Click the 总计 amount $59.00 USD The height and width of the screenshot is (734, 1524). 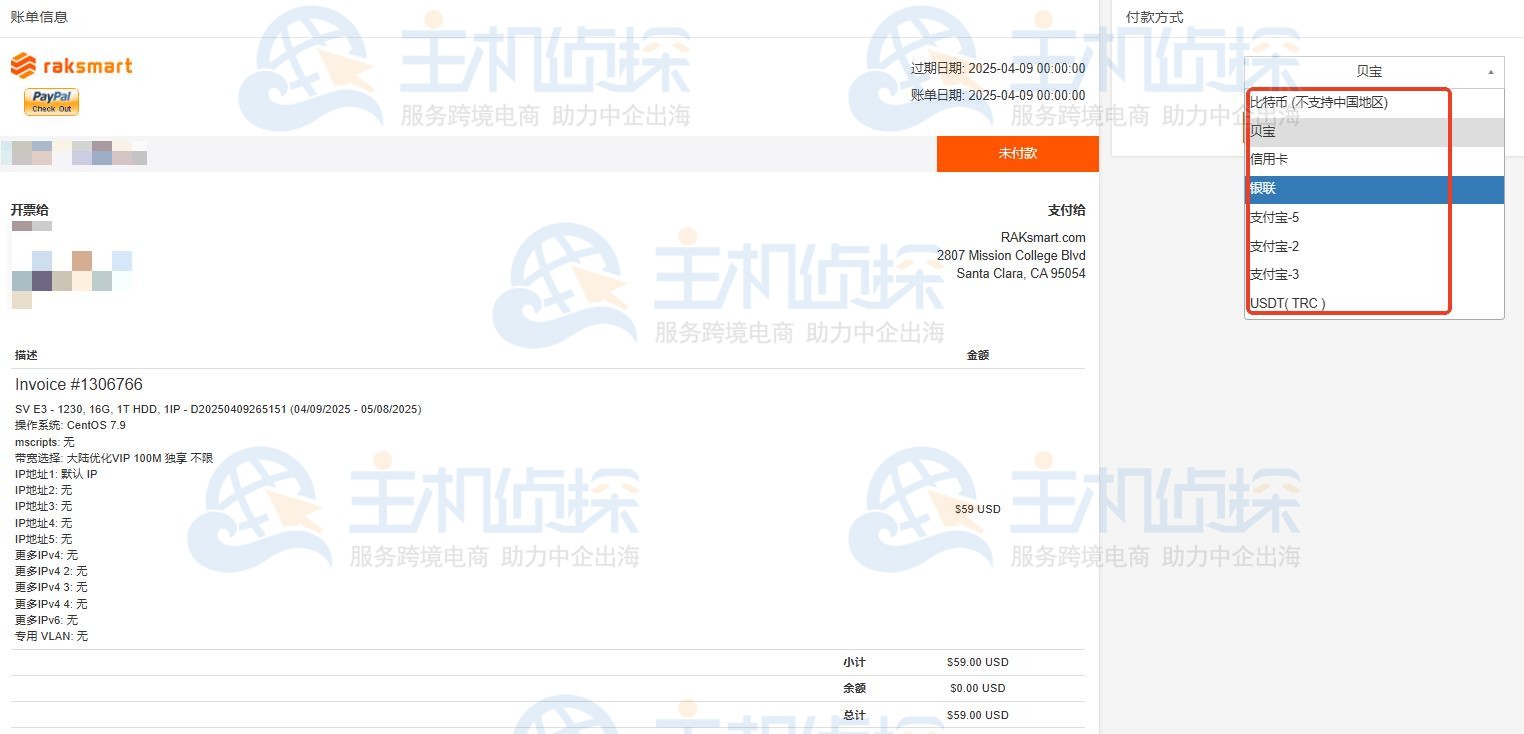pyautogui.click(x=977, y=714)
